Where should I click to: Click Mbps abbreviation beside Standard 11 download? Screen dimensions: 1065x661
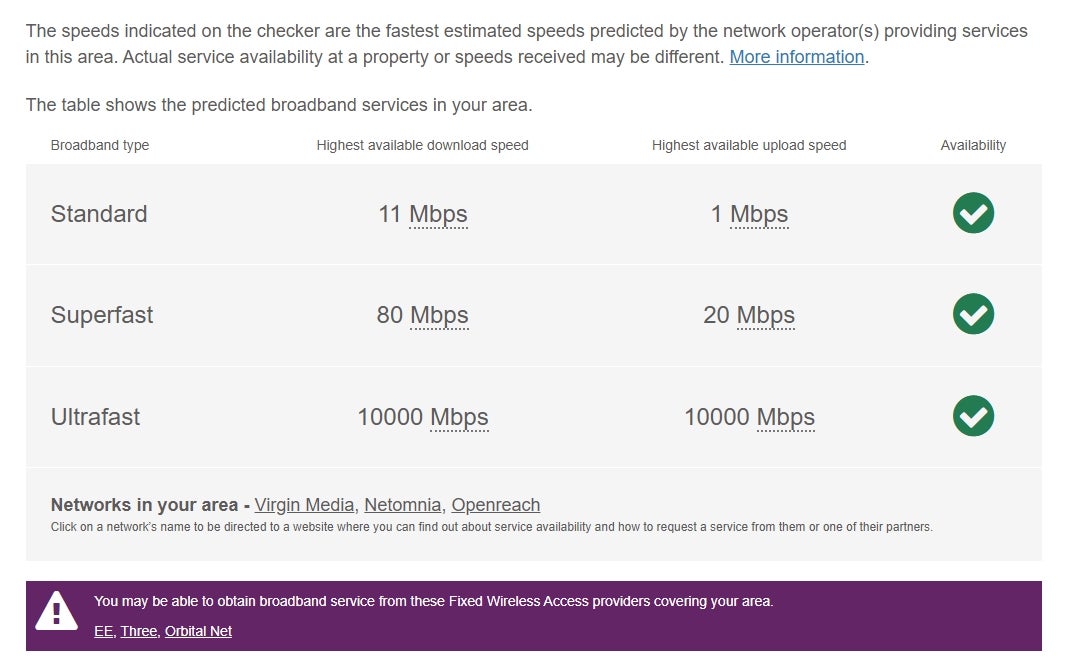[x=438, y=215]
